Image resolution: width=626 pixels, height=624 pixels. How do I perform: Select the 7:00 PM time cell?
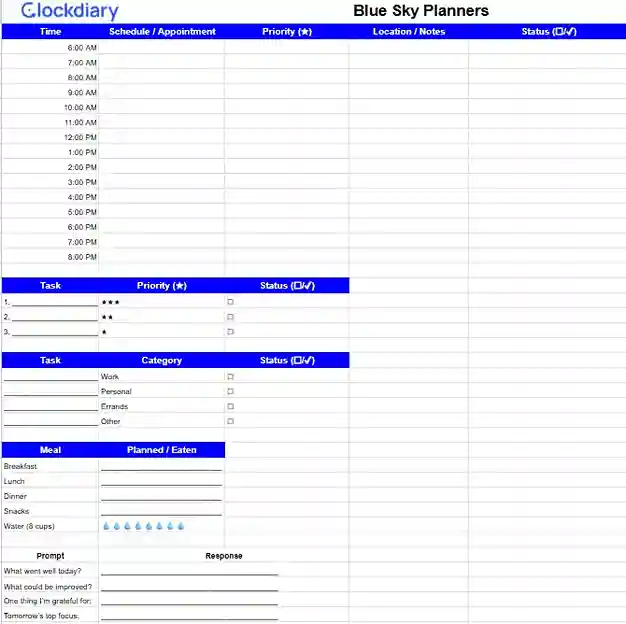50,242
